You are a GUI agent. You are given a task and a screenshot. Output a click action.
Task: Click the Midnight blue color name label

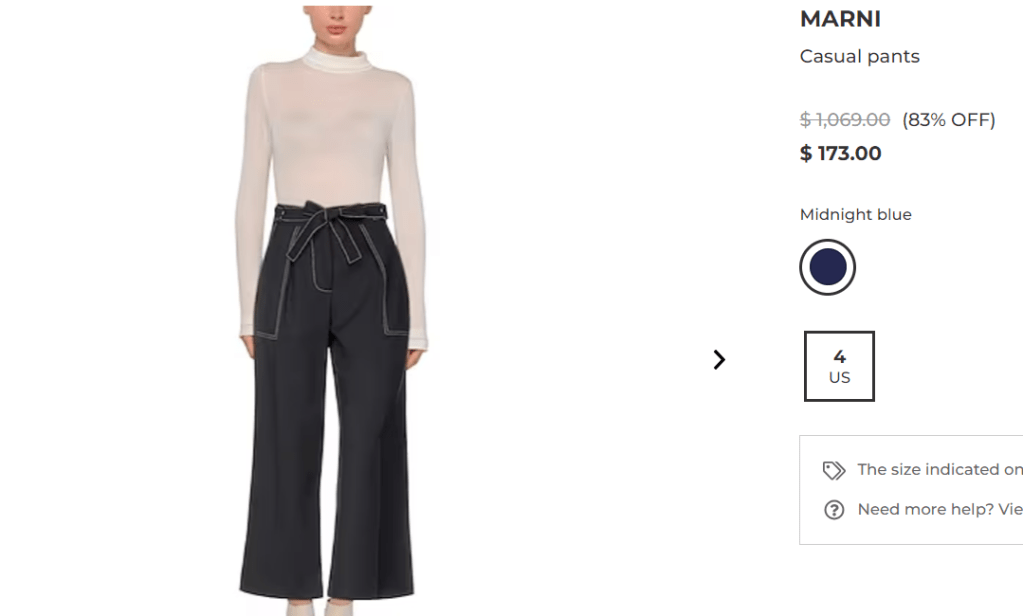(x=855, y=215)
